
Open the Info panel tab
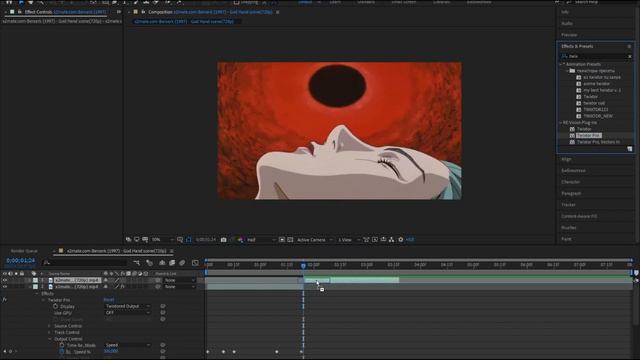click(x=565, y=12)
